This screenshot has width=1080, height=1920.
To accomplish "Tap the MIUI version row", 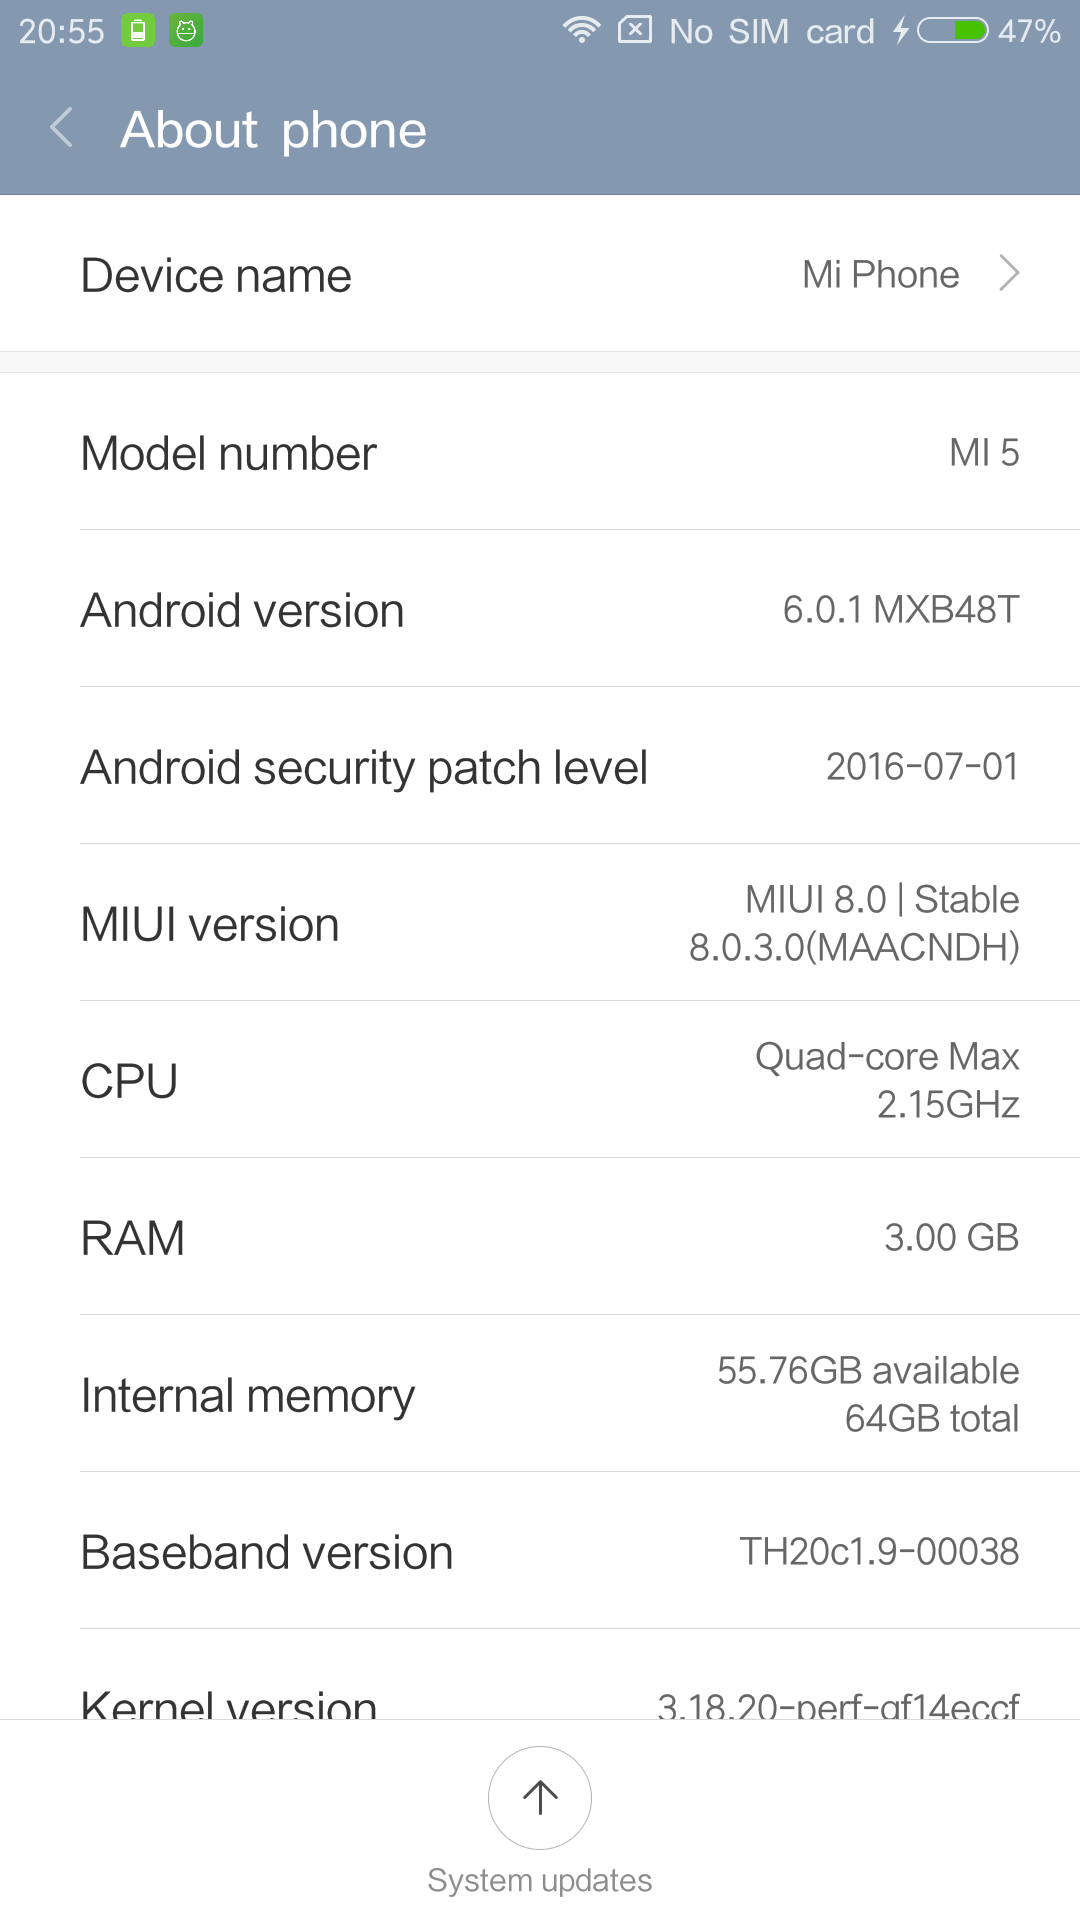I will 540,924.
